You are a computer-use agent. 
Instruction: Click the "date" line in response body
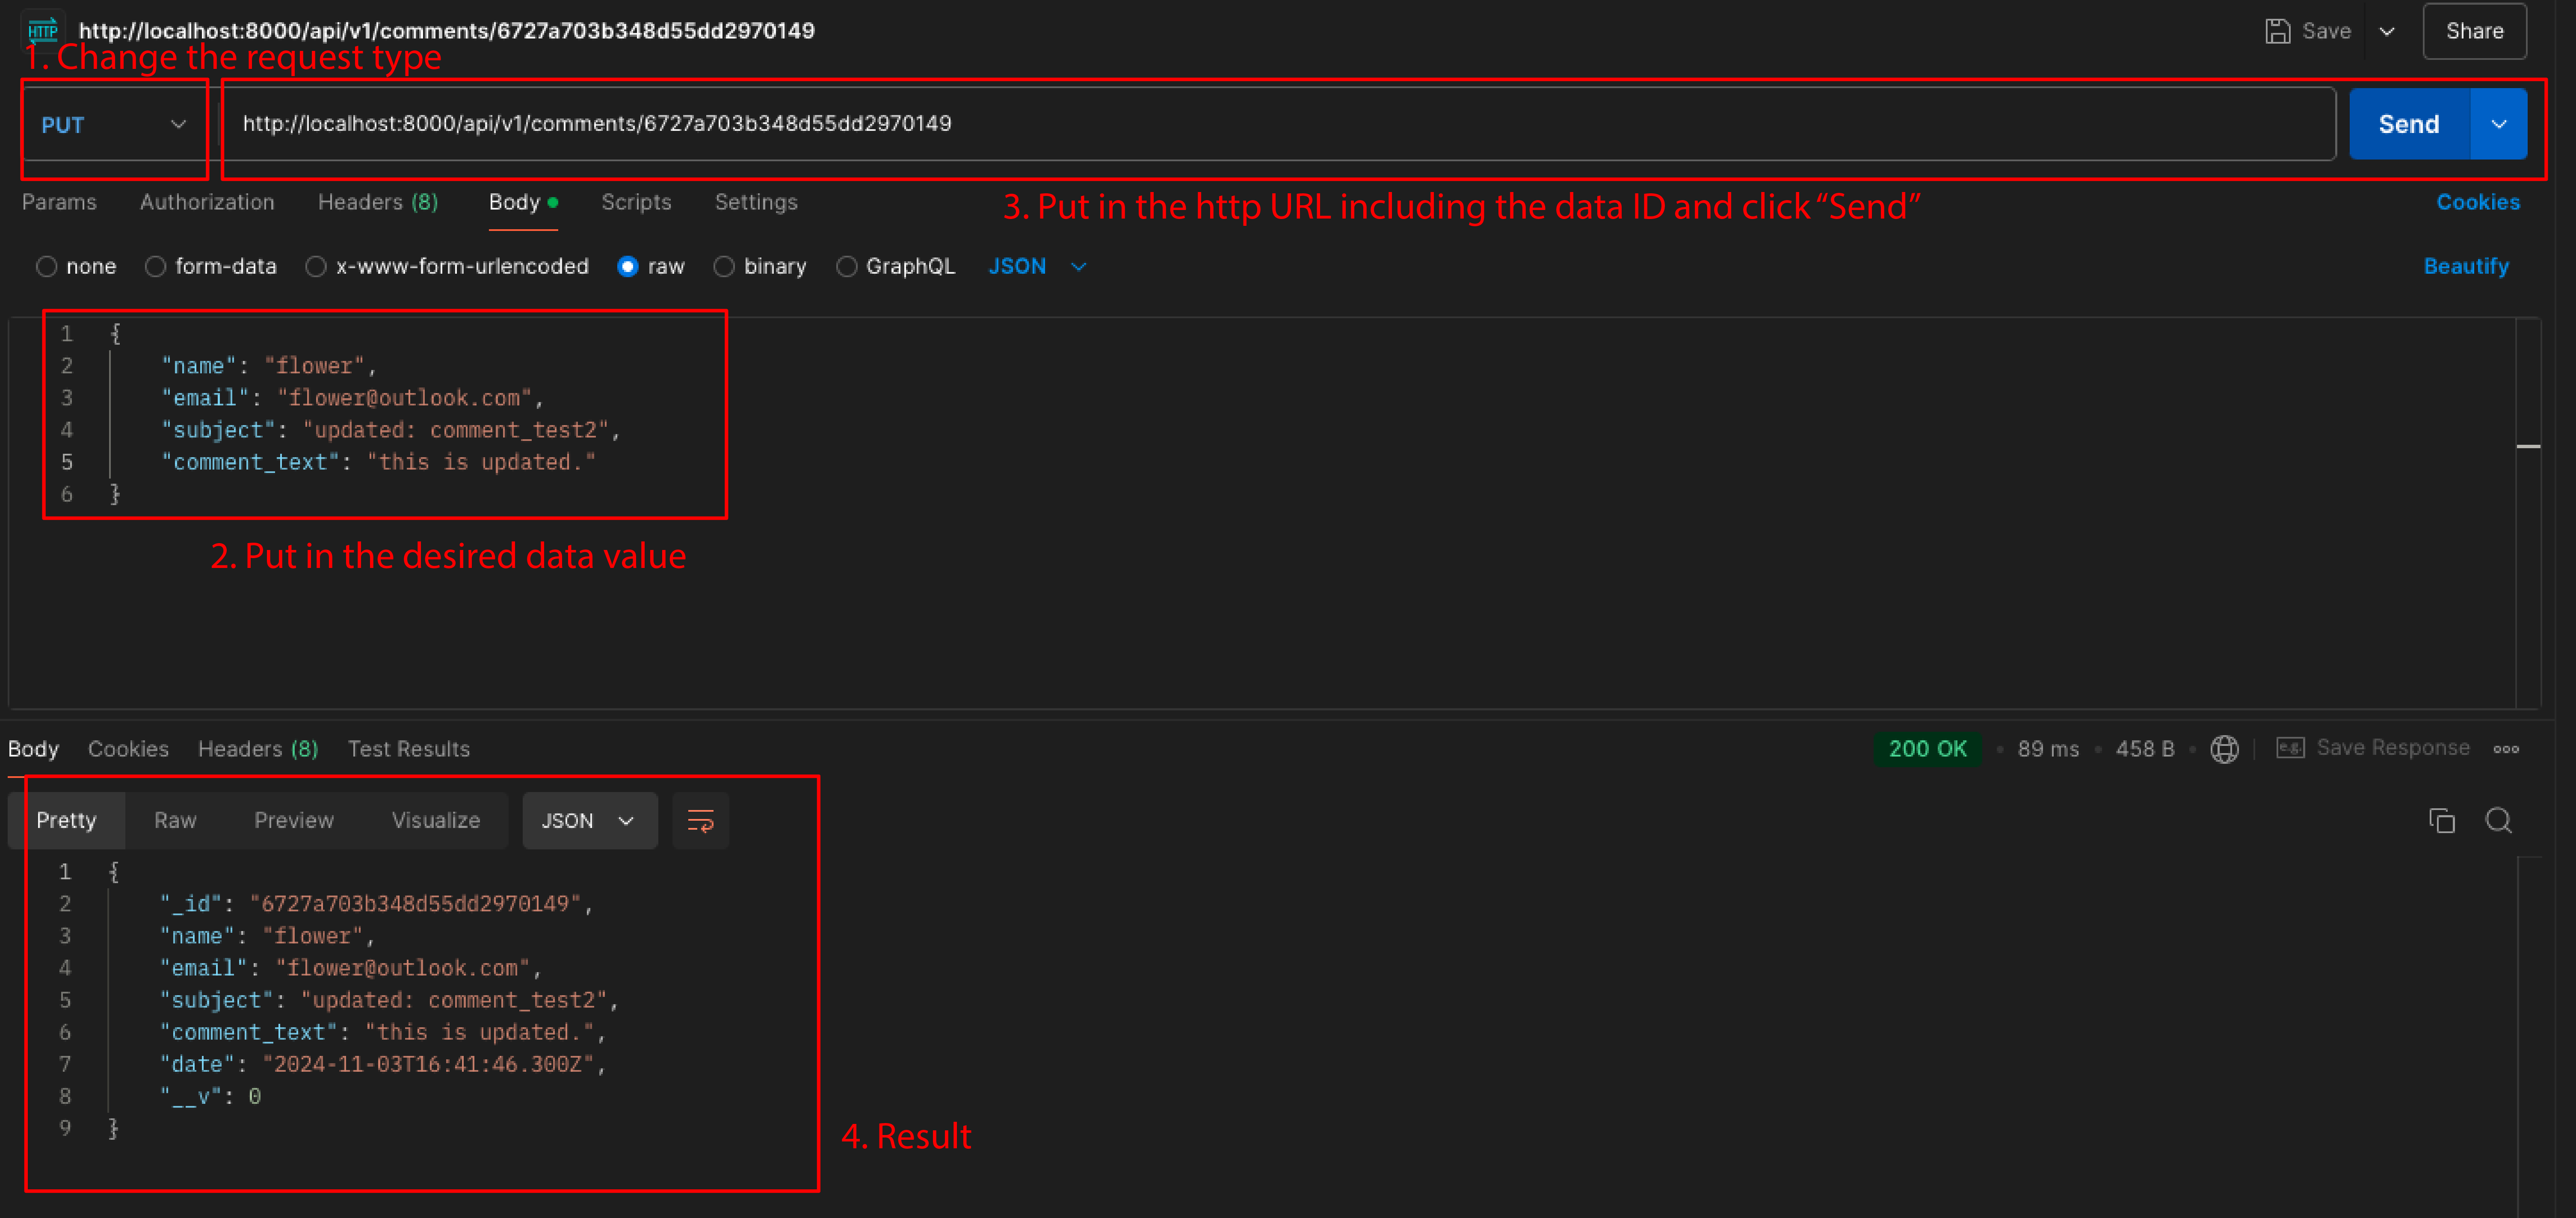[x=383, y=1064]
